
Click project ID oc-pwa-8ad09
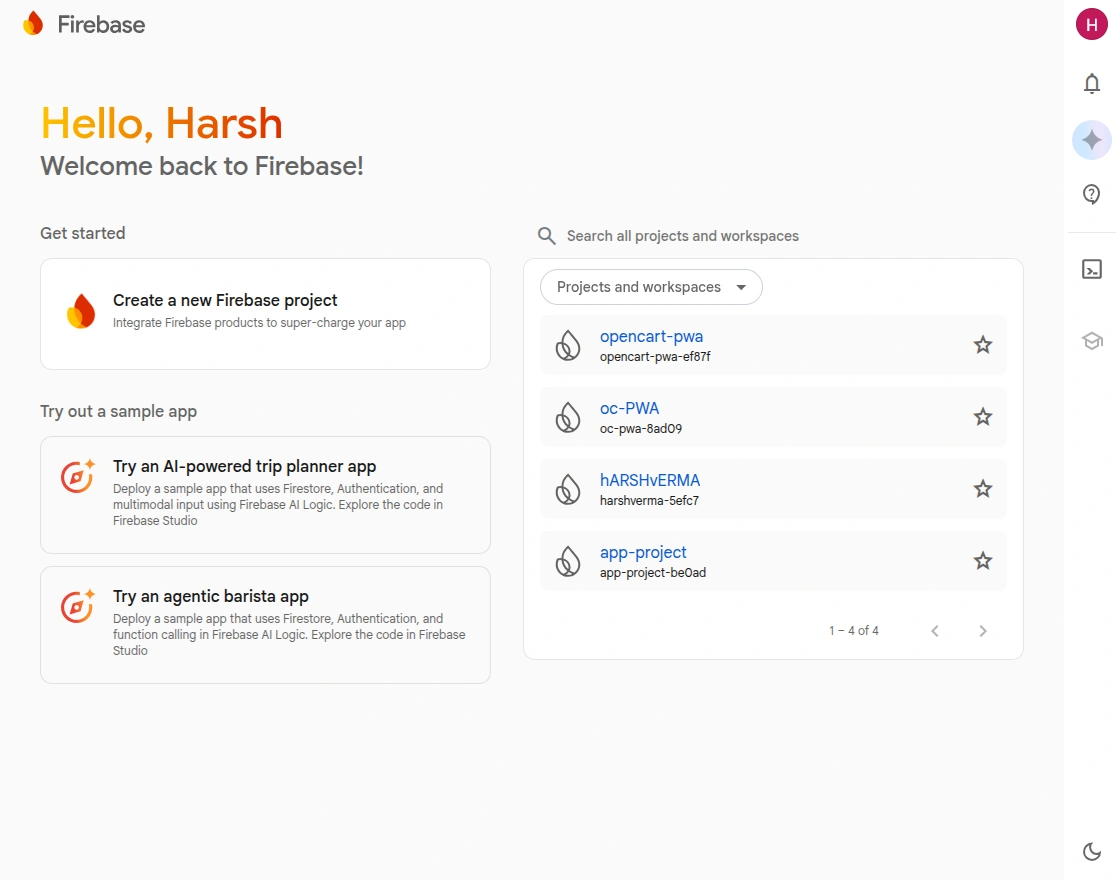click(641, 429)
